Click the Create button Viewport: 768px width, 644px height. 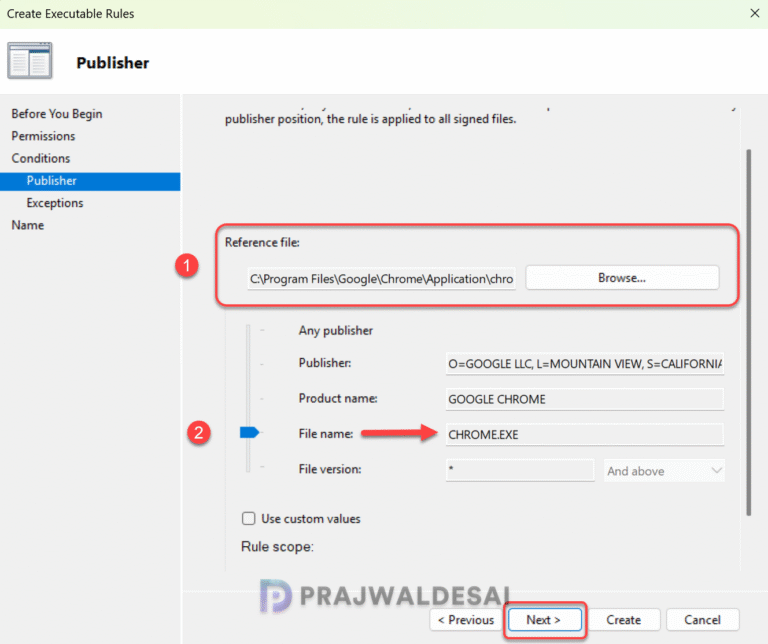624,620
